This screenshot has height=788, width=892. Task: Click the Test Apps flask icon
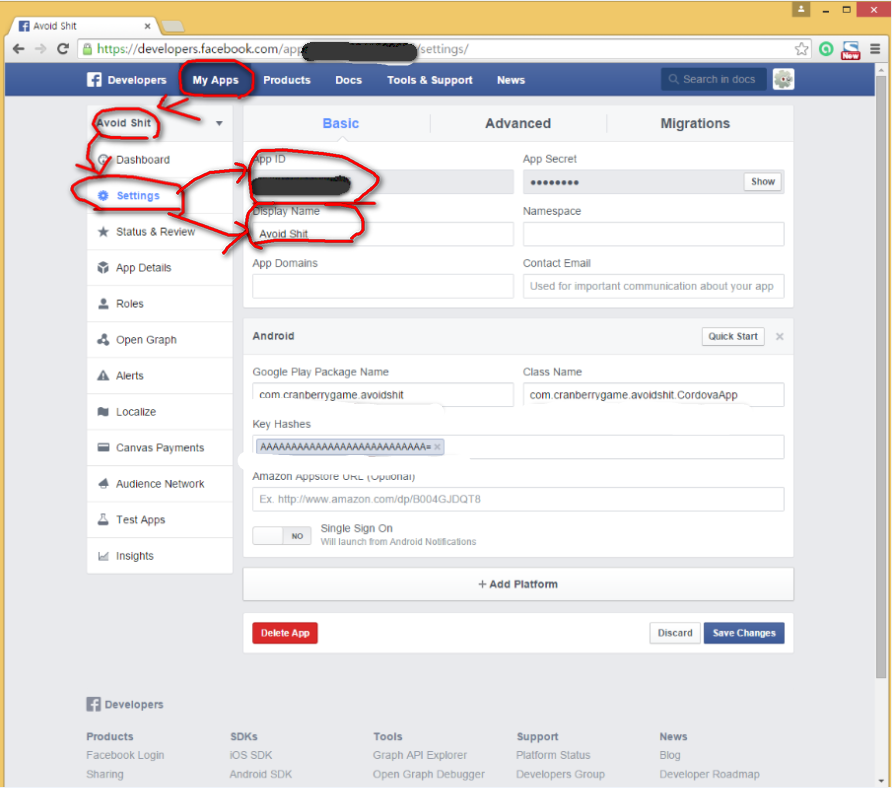coord(103,519)
